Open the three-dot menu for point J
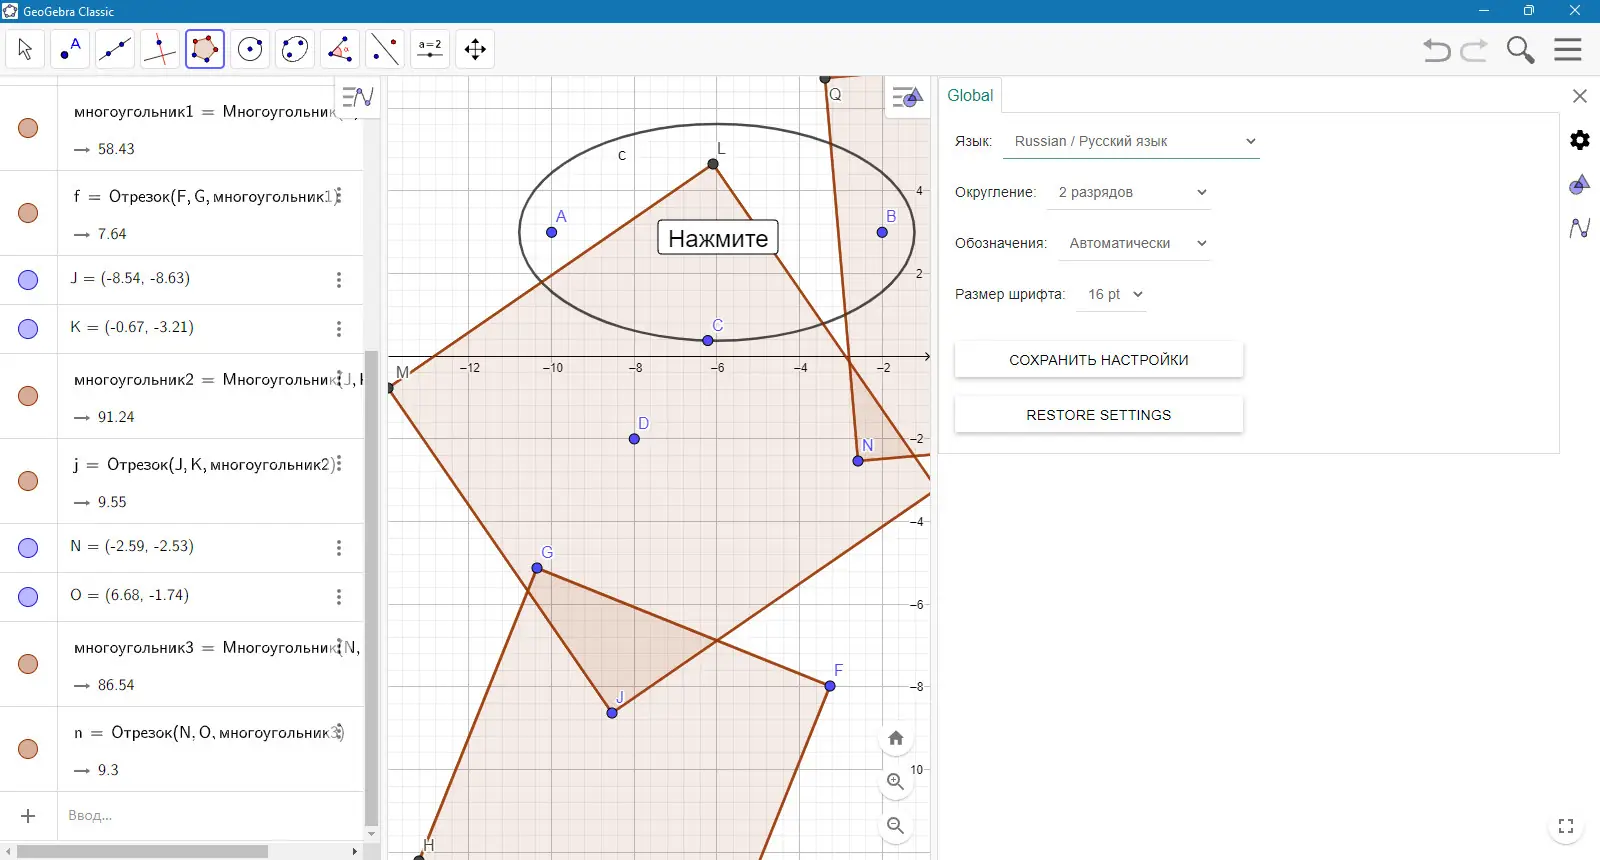The height and width of the screenshot is (860, 1600). click(x=339, y=280)
